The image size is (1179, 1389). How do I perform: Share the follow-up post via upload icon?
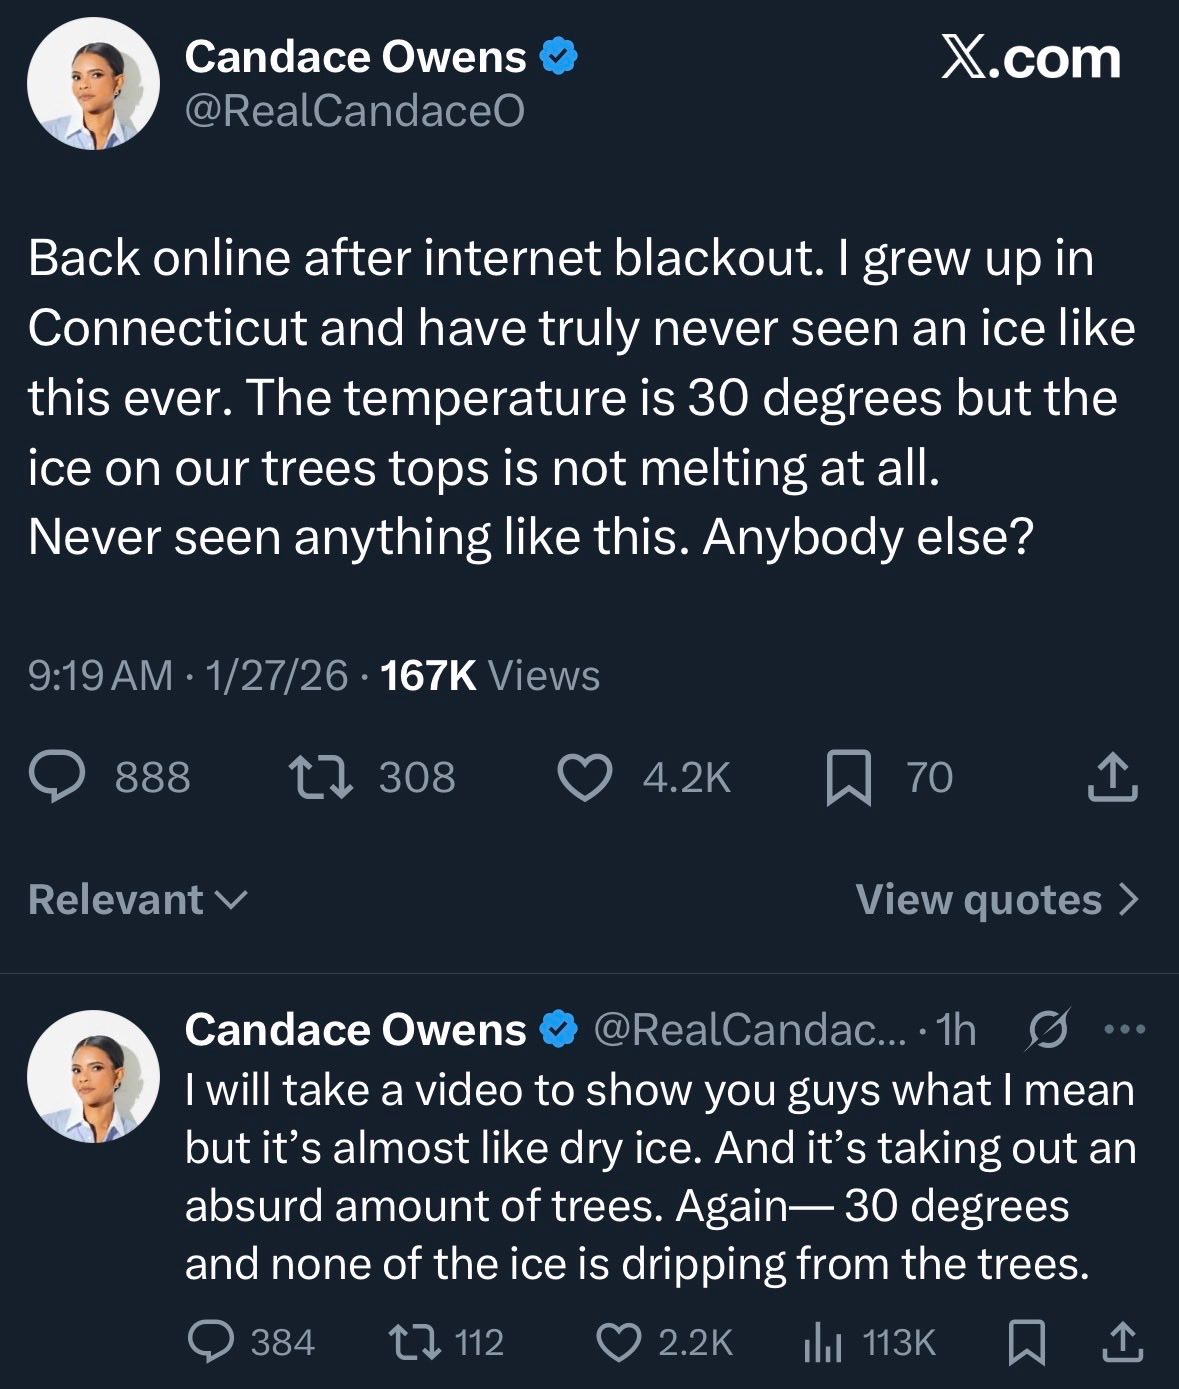1122,1342
